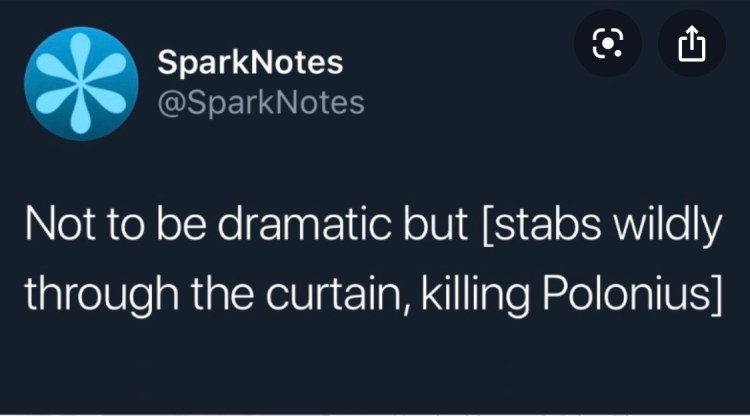Screen dimensions: 750x416
Task: Open the @SparkNotes handle link
Action: (x=260, y=102)
